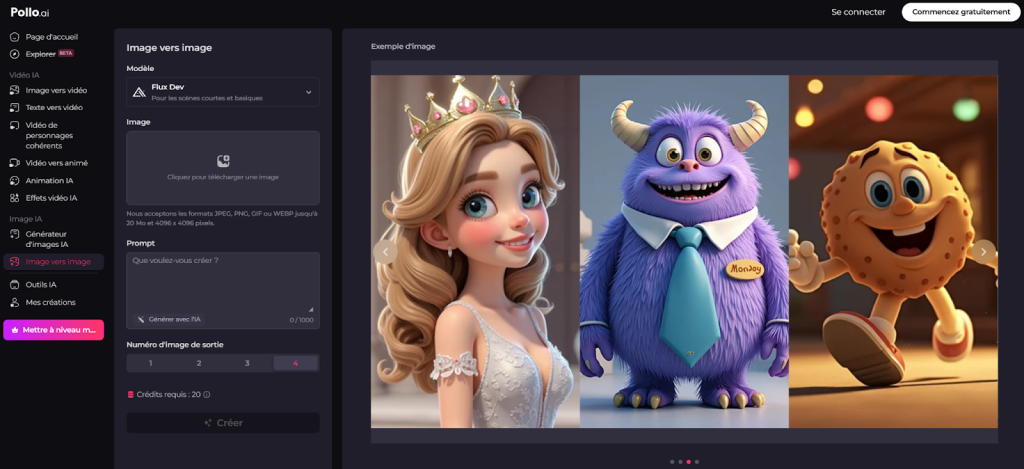Viewport: 1024px width, 469px height.
Task: Click Commencez gratuitement button
Action: [x=959, y=12]
